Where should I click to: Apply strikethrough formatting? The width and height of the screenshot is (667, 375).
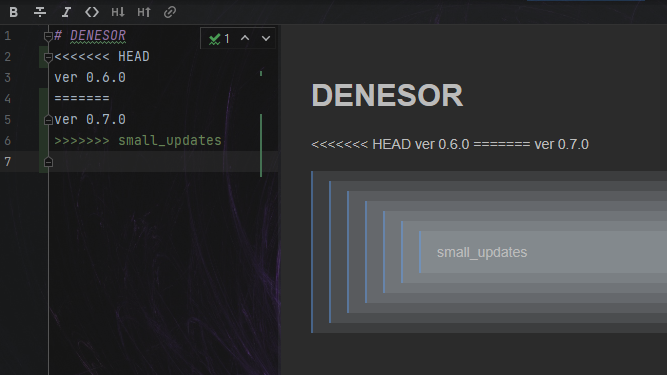pyautogui.click(x=40, y=12)
